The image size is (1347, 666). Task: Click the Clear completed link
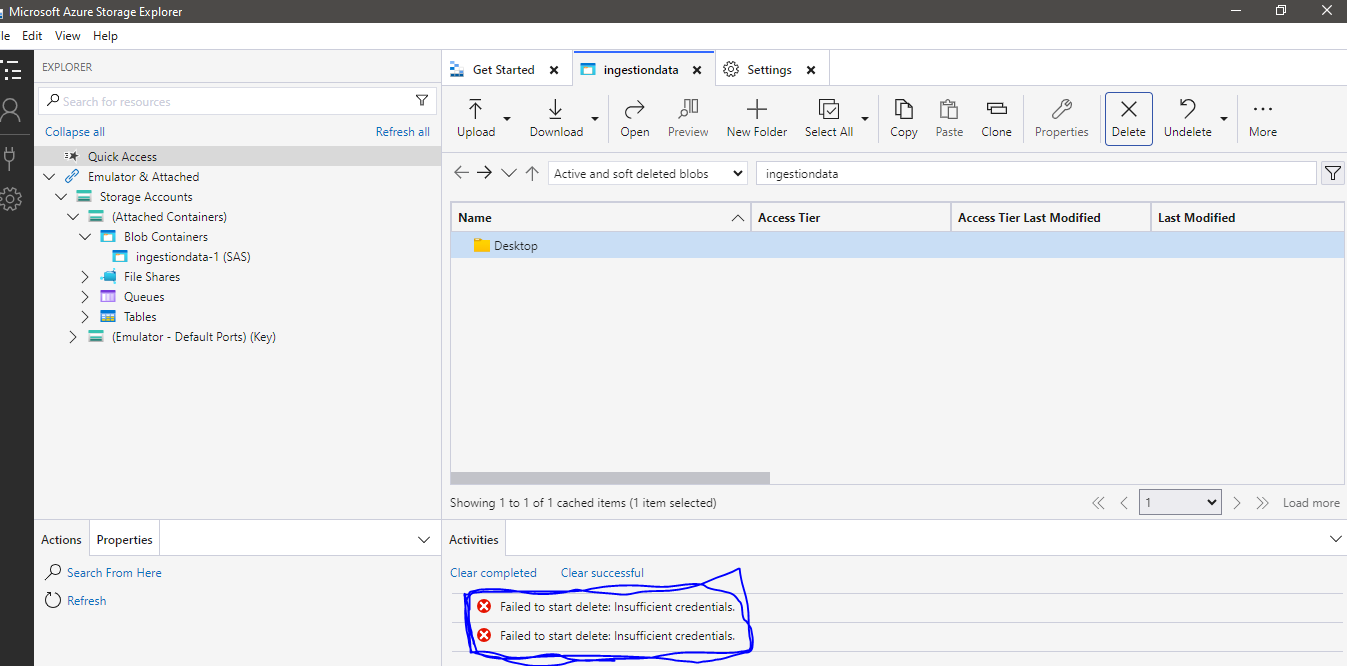pyautogui.click(x=493, y=573)
